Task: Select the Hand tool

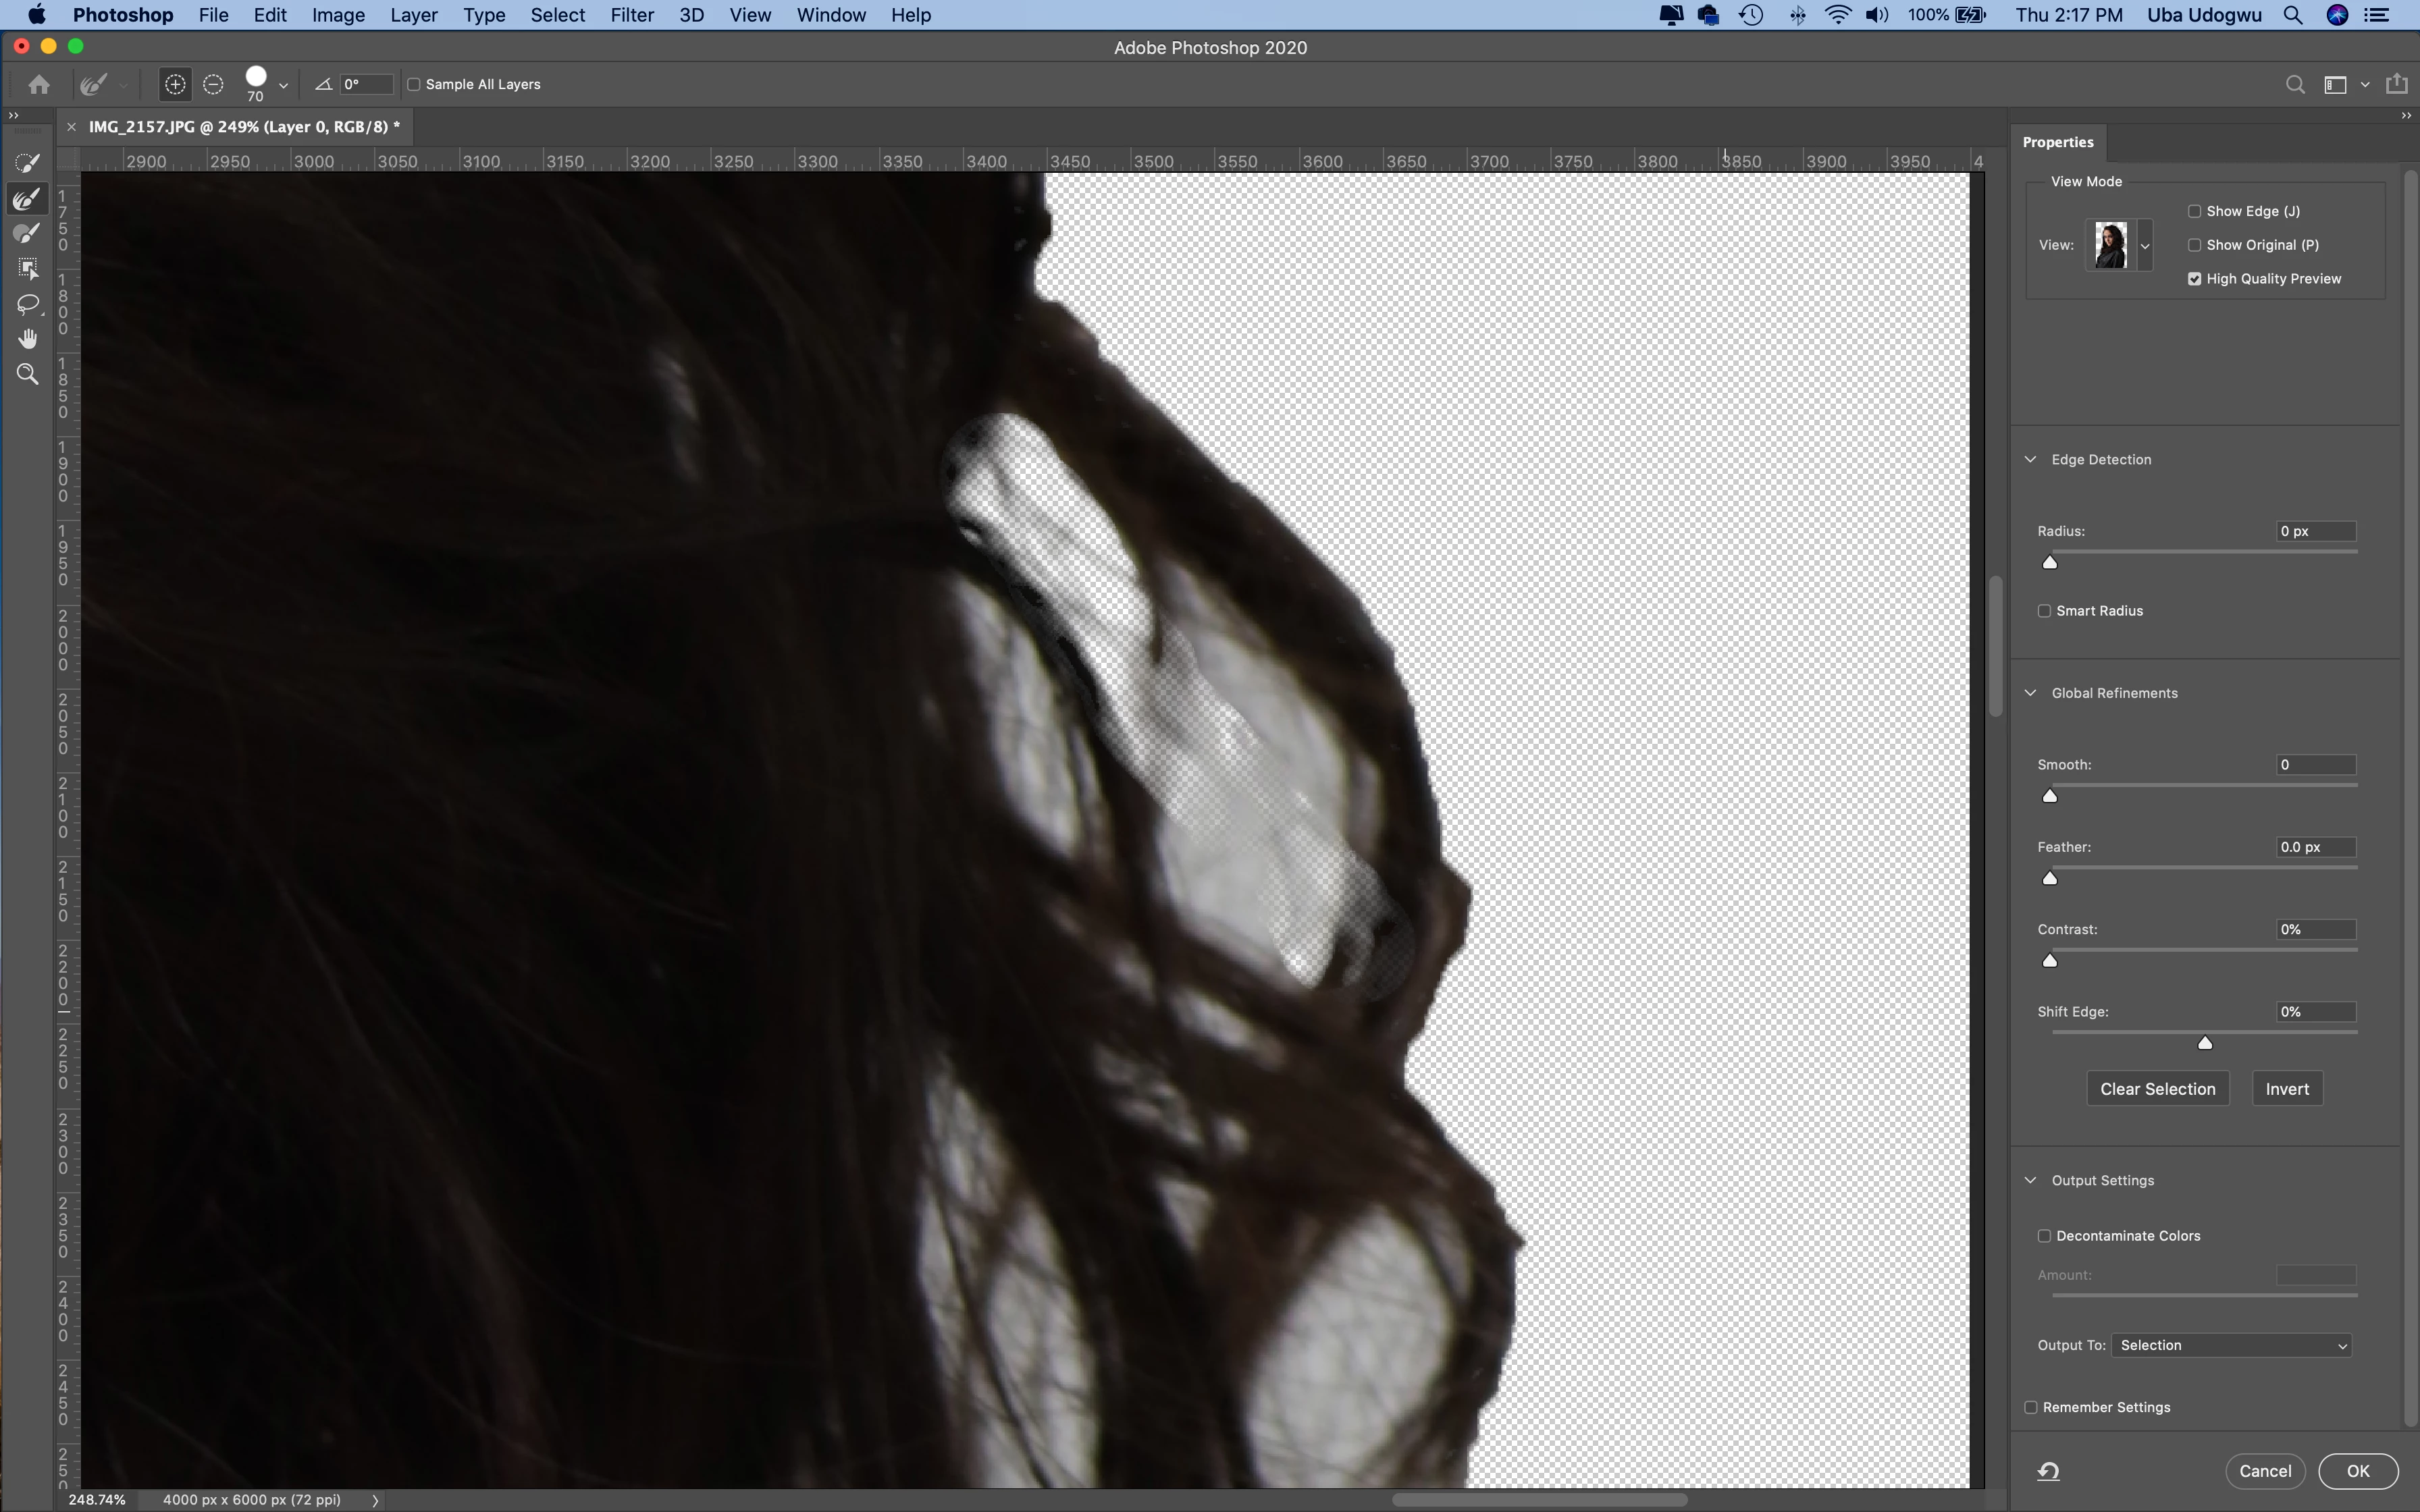Action: [28, 339]
